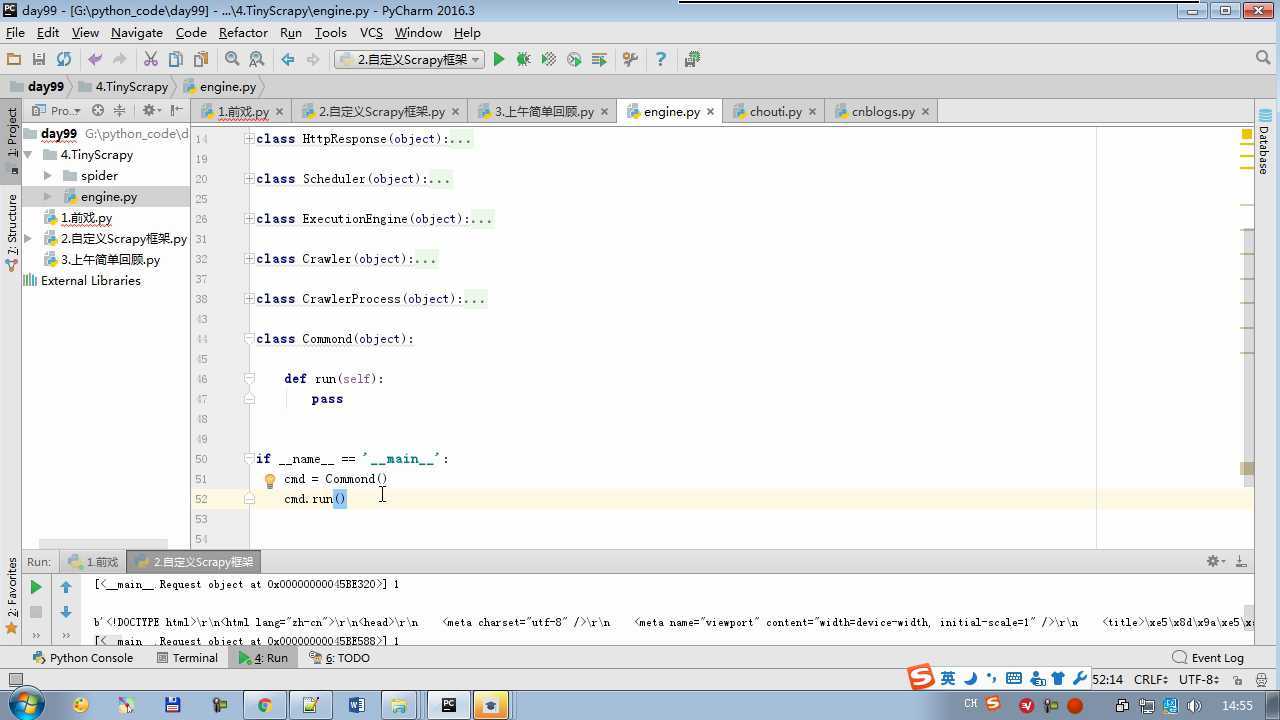Expand the Scheduler class fold
1280x720 pixels.
[249, 179]
